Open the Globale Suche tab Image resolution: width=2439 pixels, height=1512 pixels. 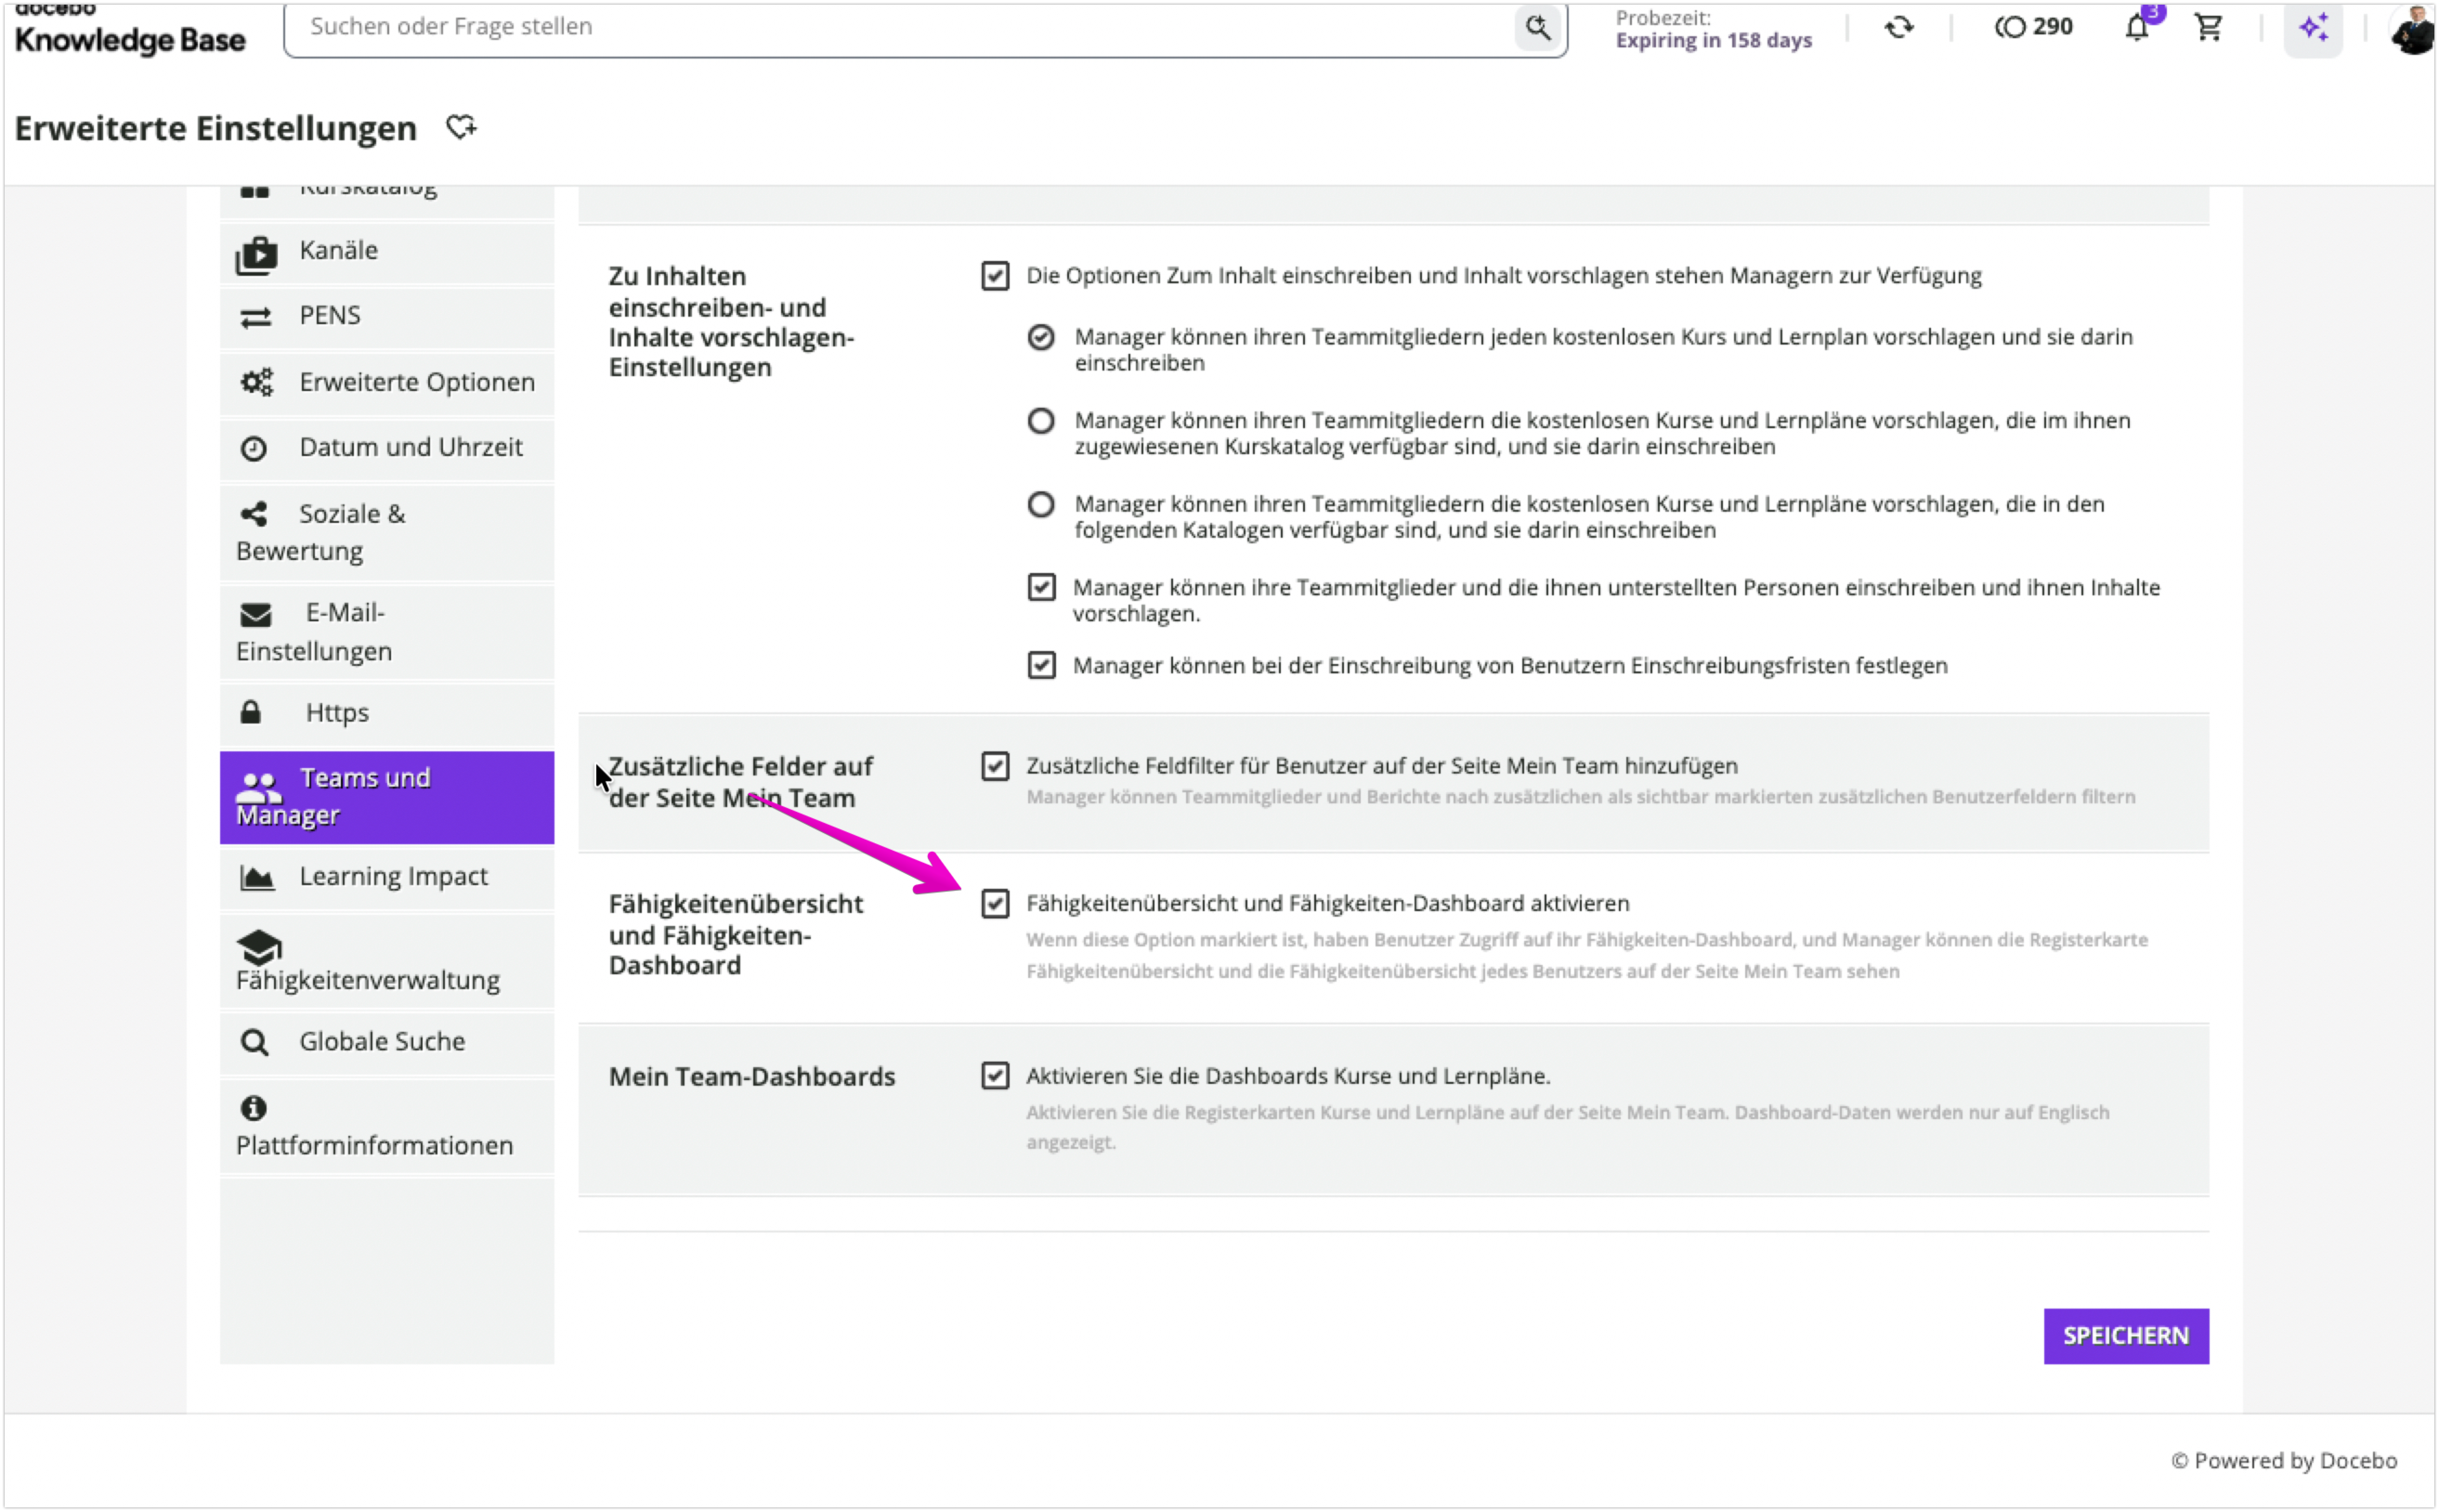(387, 1043)
